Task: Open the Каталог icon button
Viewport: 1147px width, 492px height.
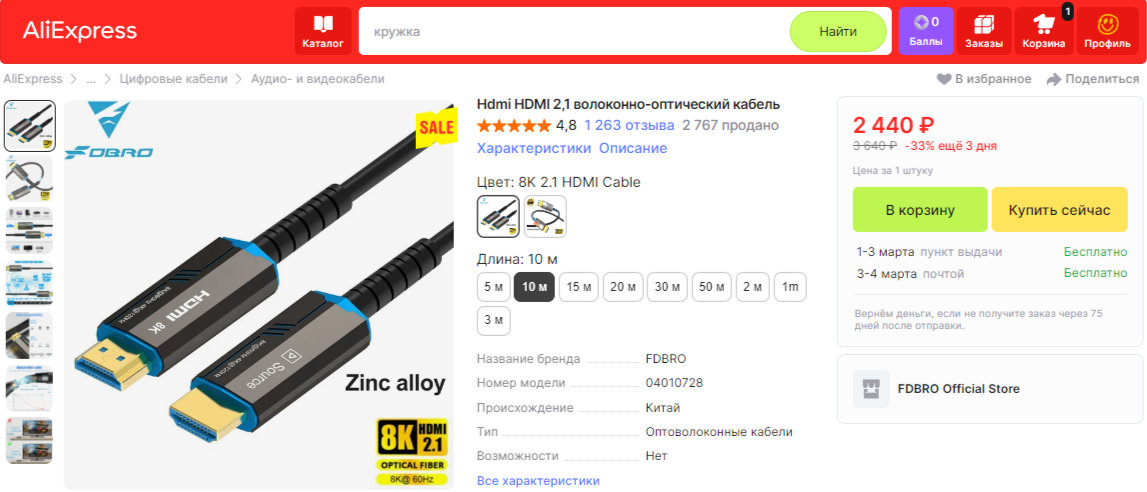Action: (323, 24)
